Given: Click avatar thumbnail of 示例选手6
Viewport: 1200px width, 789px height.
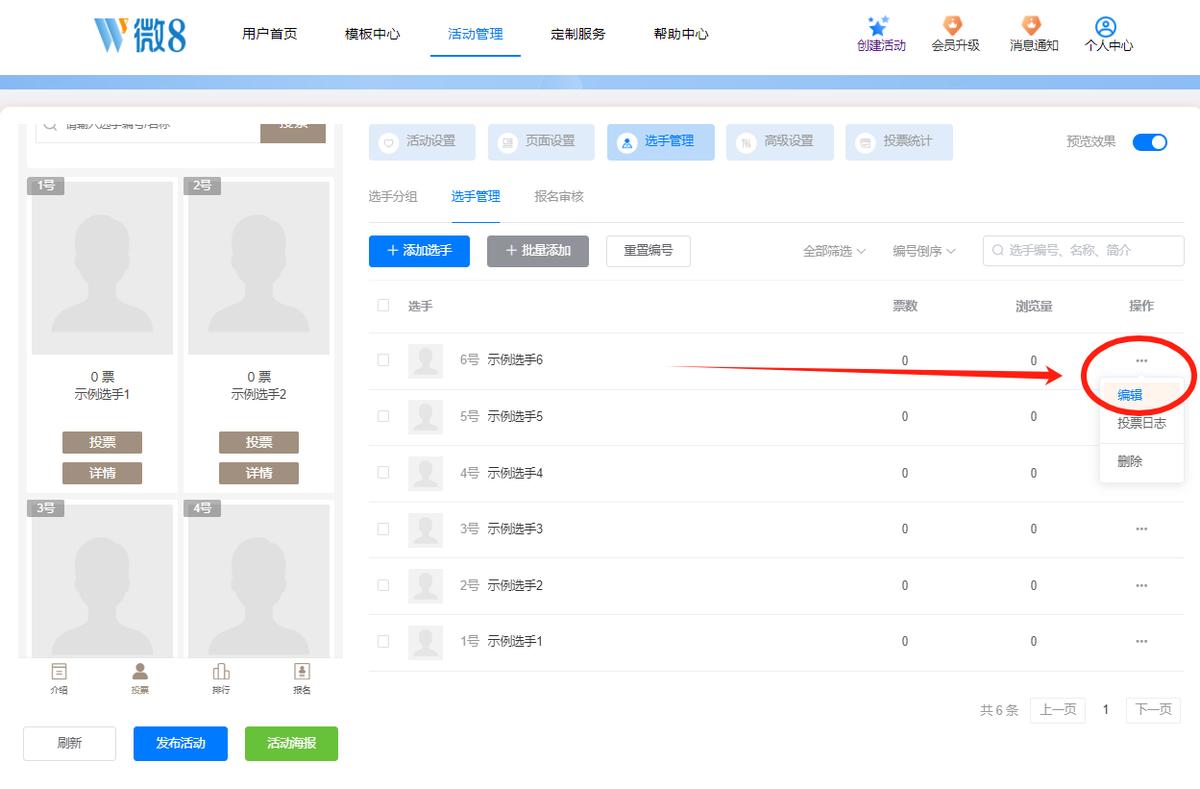Looking at the screenshot, I should click(x=426, y=360).
